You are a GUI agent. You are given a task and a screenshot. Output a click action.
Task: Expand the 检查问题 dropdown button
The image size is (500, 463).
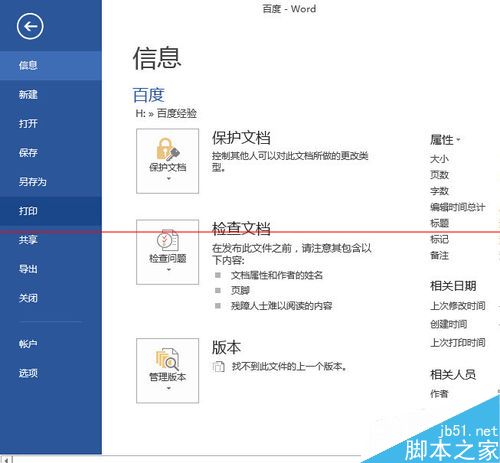click(168, 252)
